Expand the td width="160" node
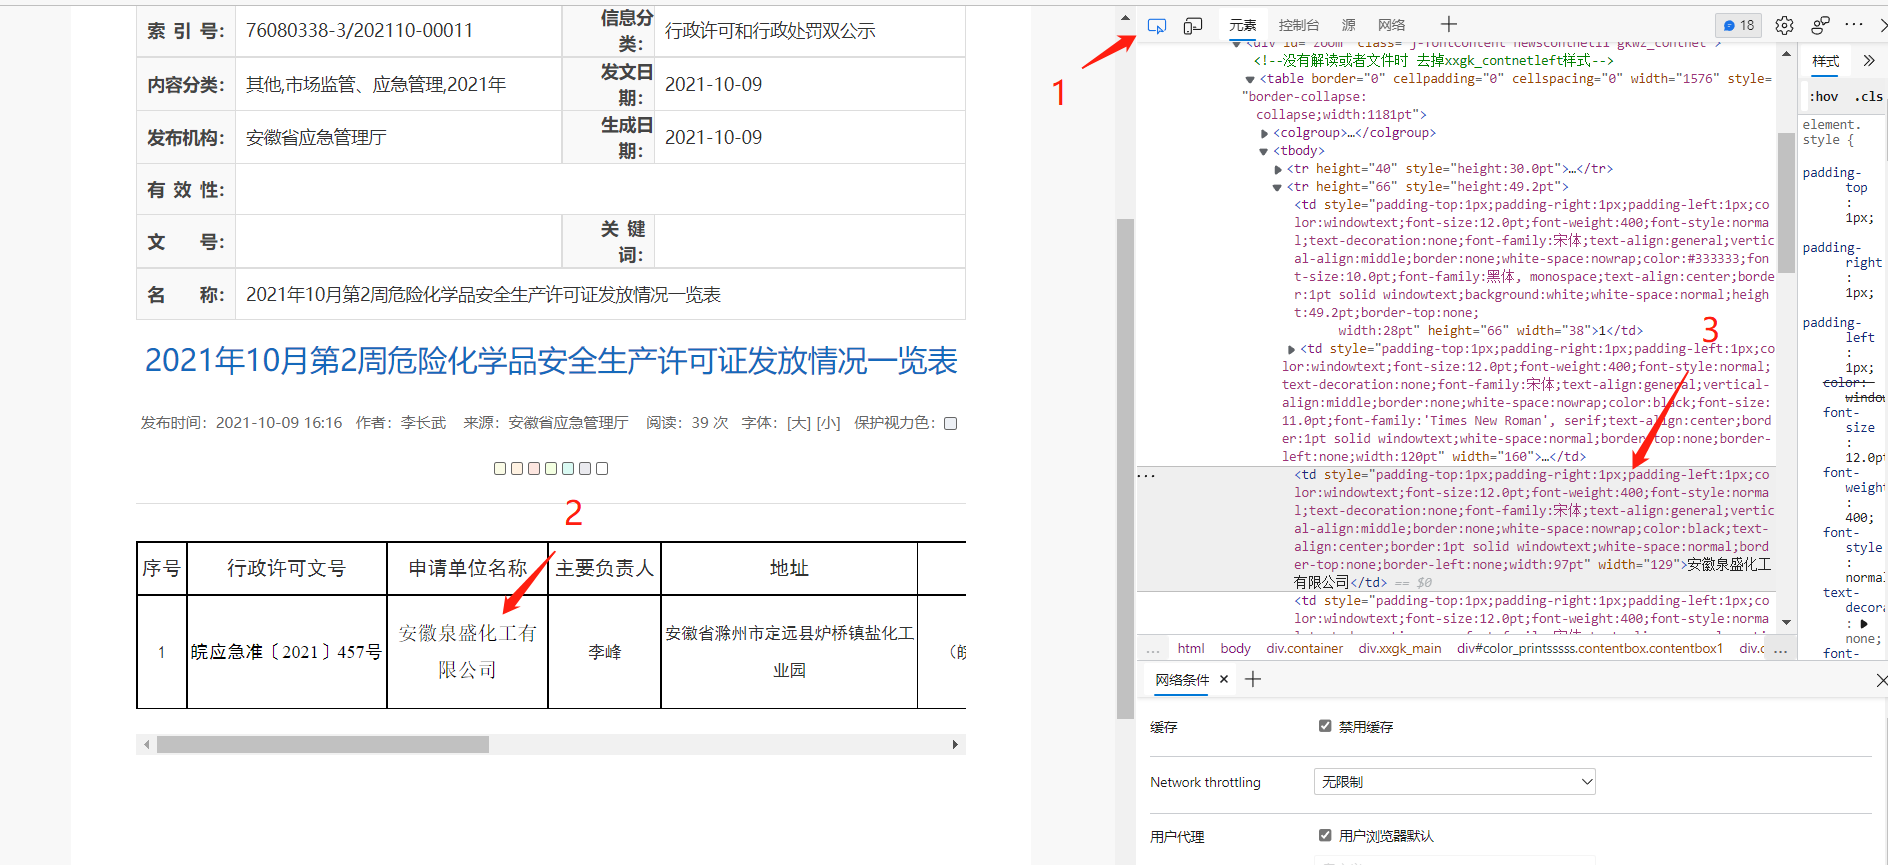Viewport: 1888px width, 865px height. [1291, 349]
